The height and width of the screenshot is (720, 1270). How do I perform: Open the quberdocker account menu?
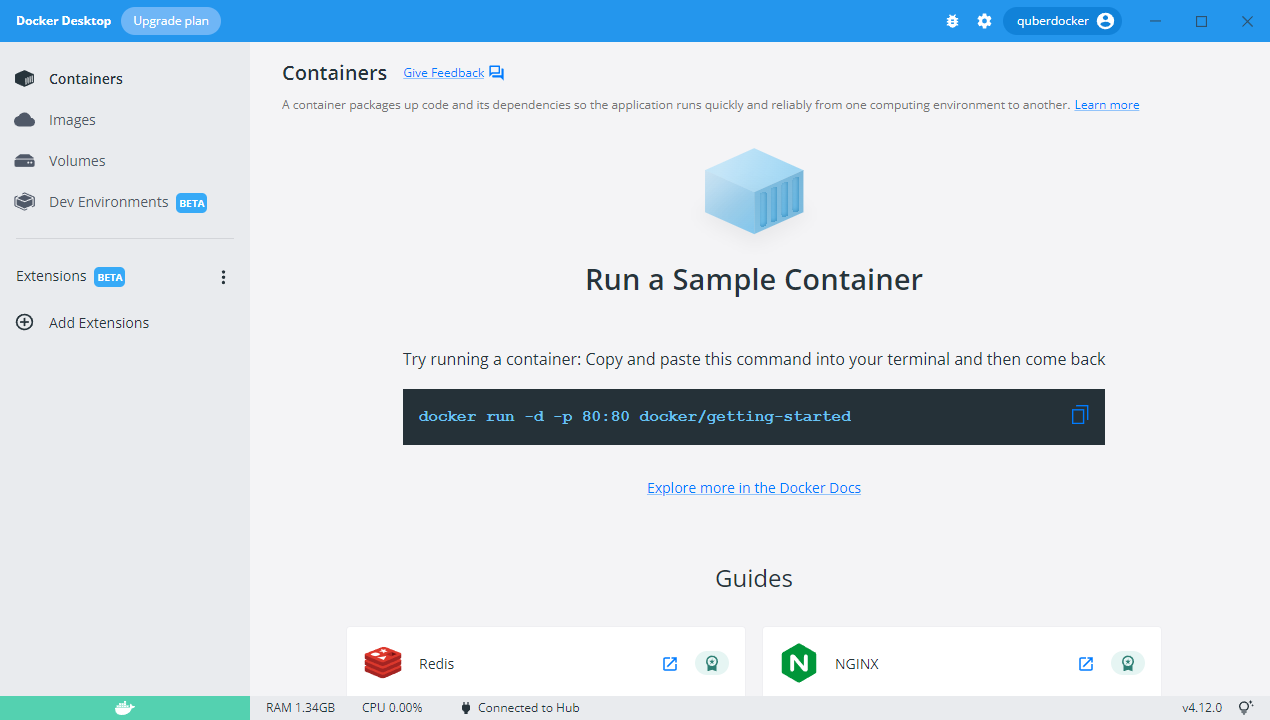(1062, 21)
